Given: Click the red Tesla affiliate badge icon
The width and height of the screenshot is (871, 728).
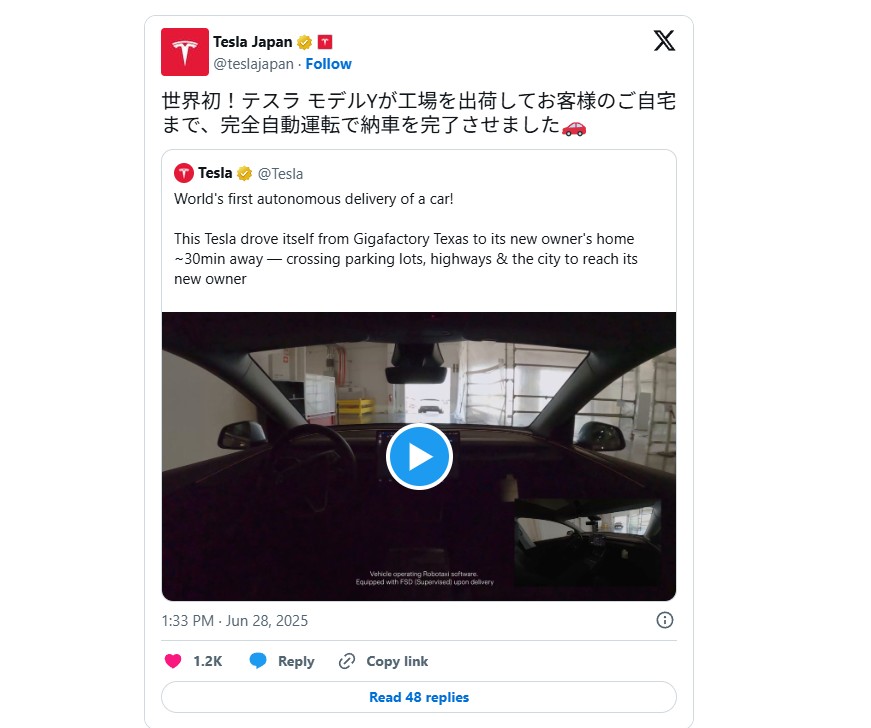Looking at the screenshot, I should [x=325, y=42].
